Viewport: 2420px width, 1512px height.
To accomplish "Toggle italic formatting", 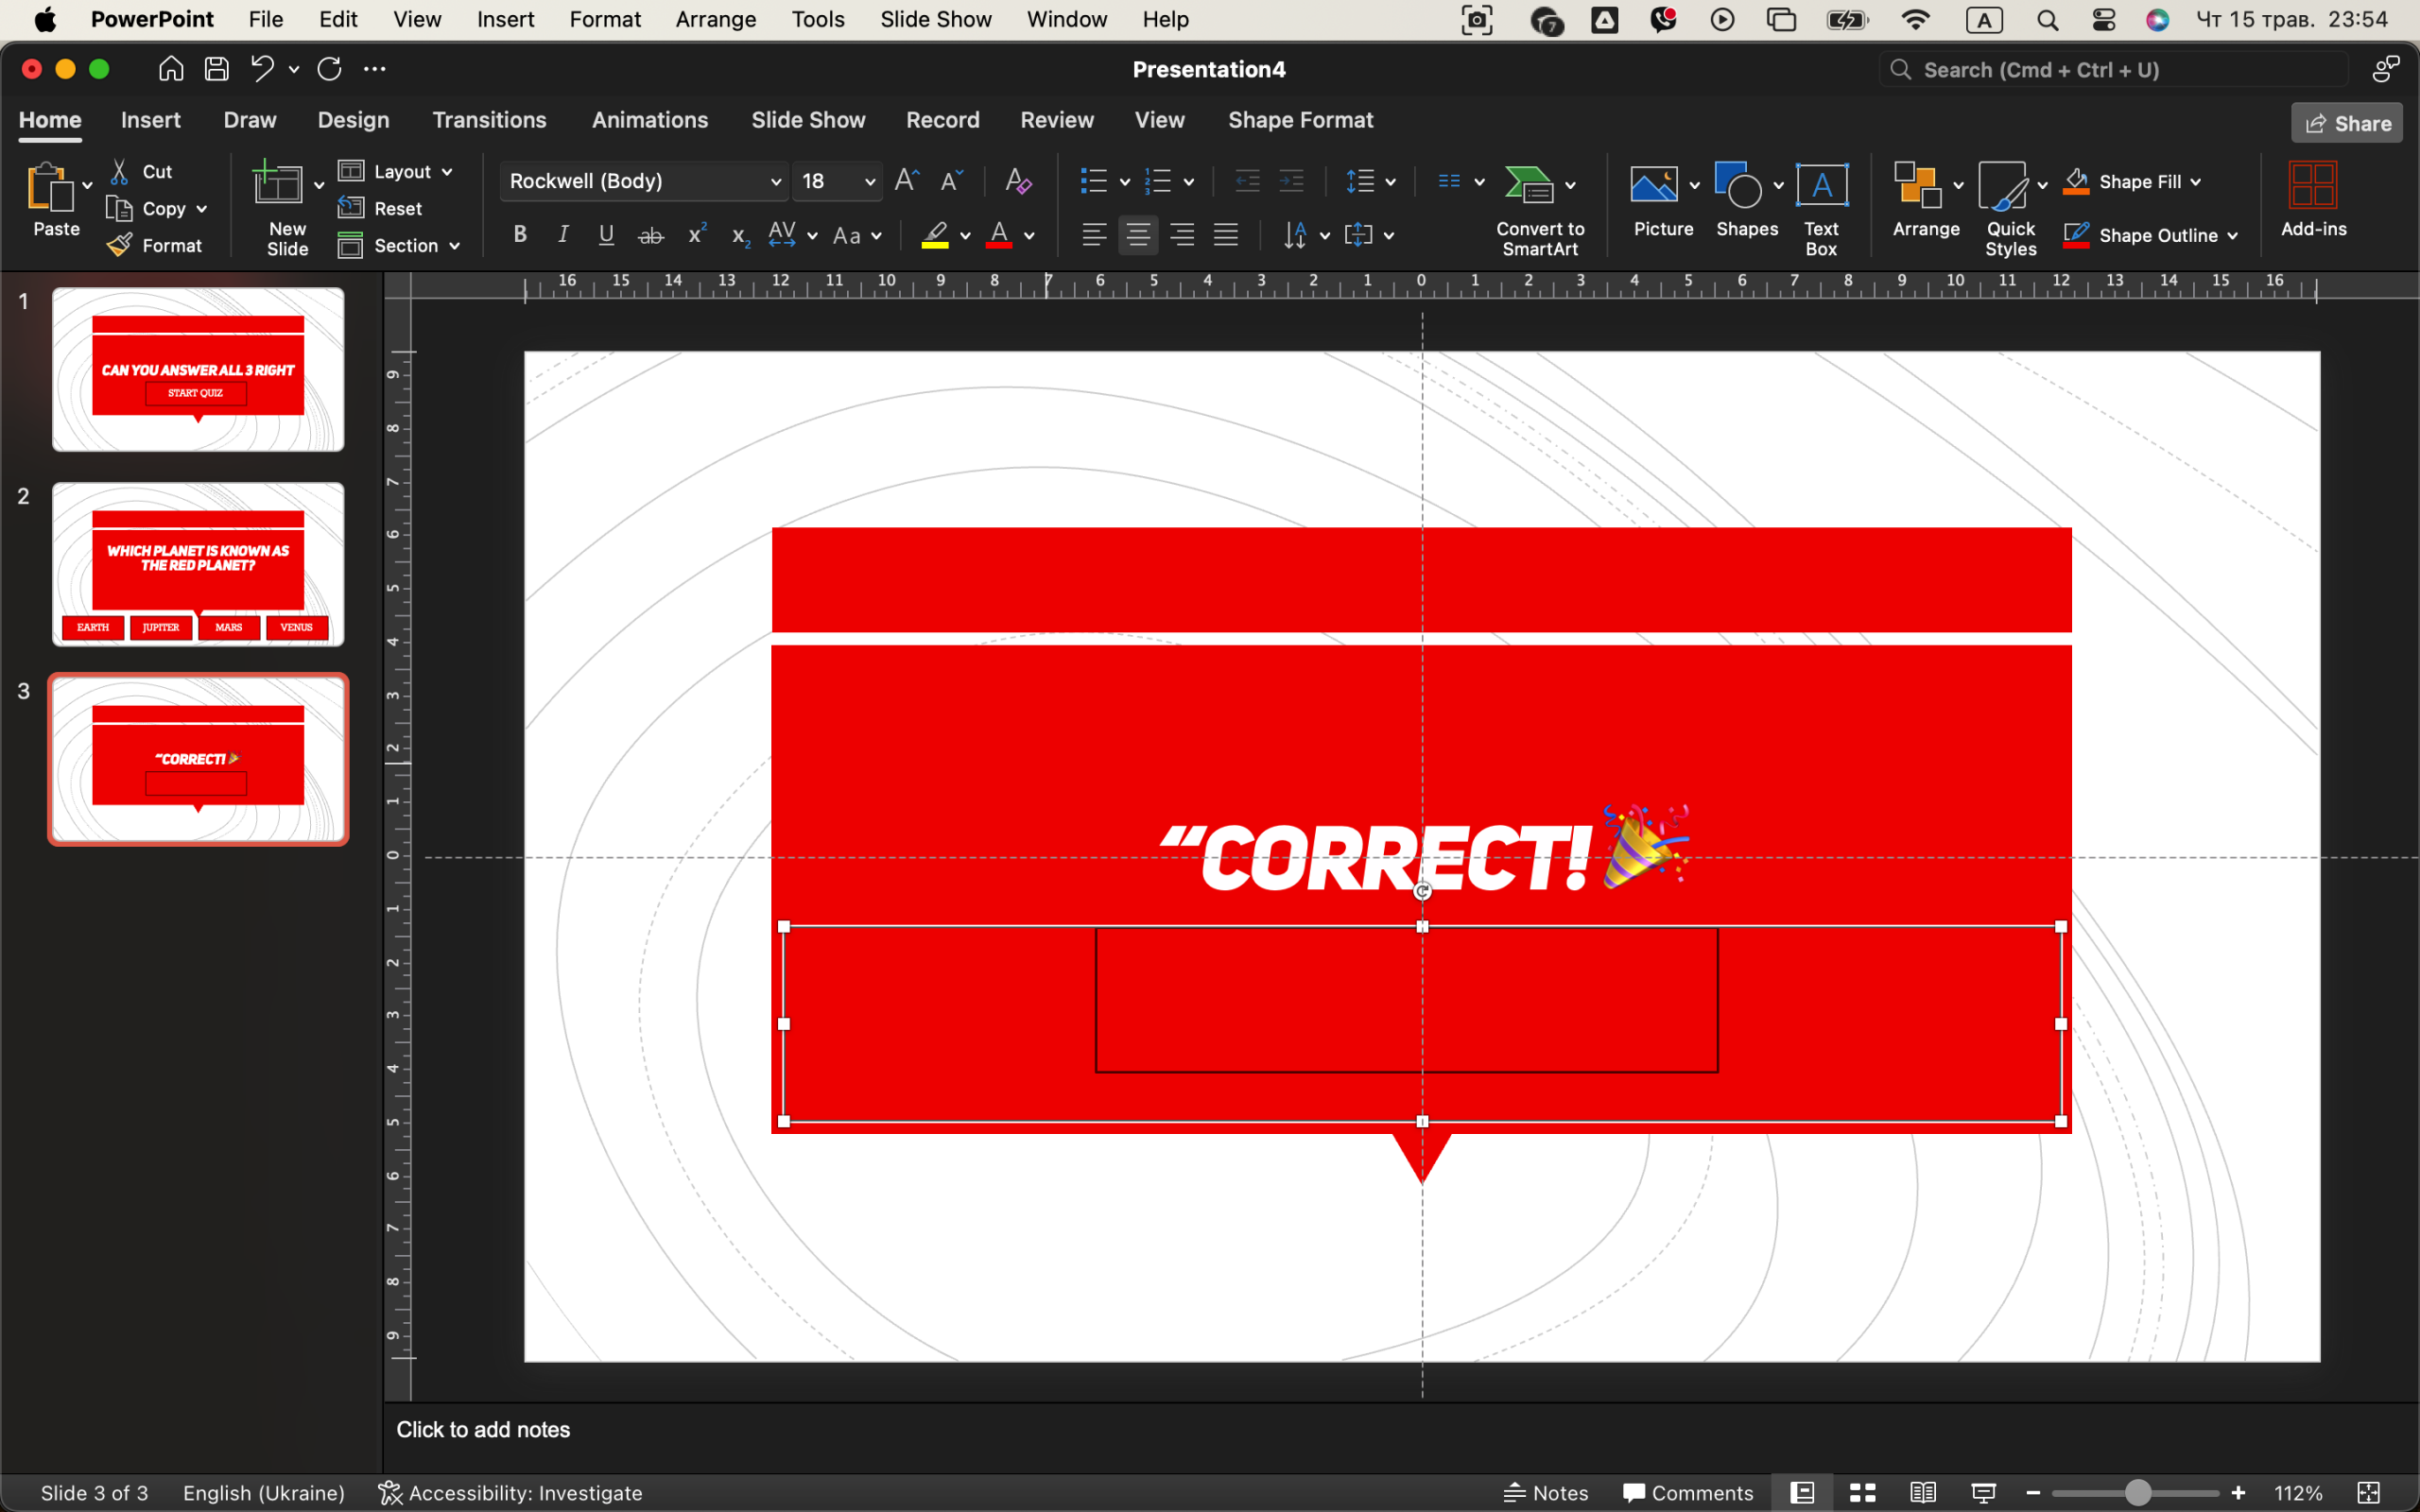I will [563, 235].
